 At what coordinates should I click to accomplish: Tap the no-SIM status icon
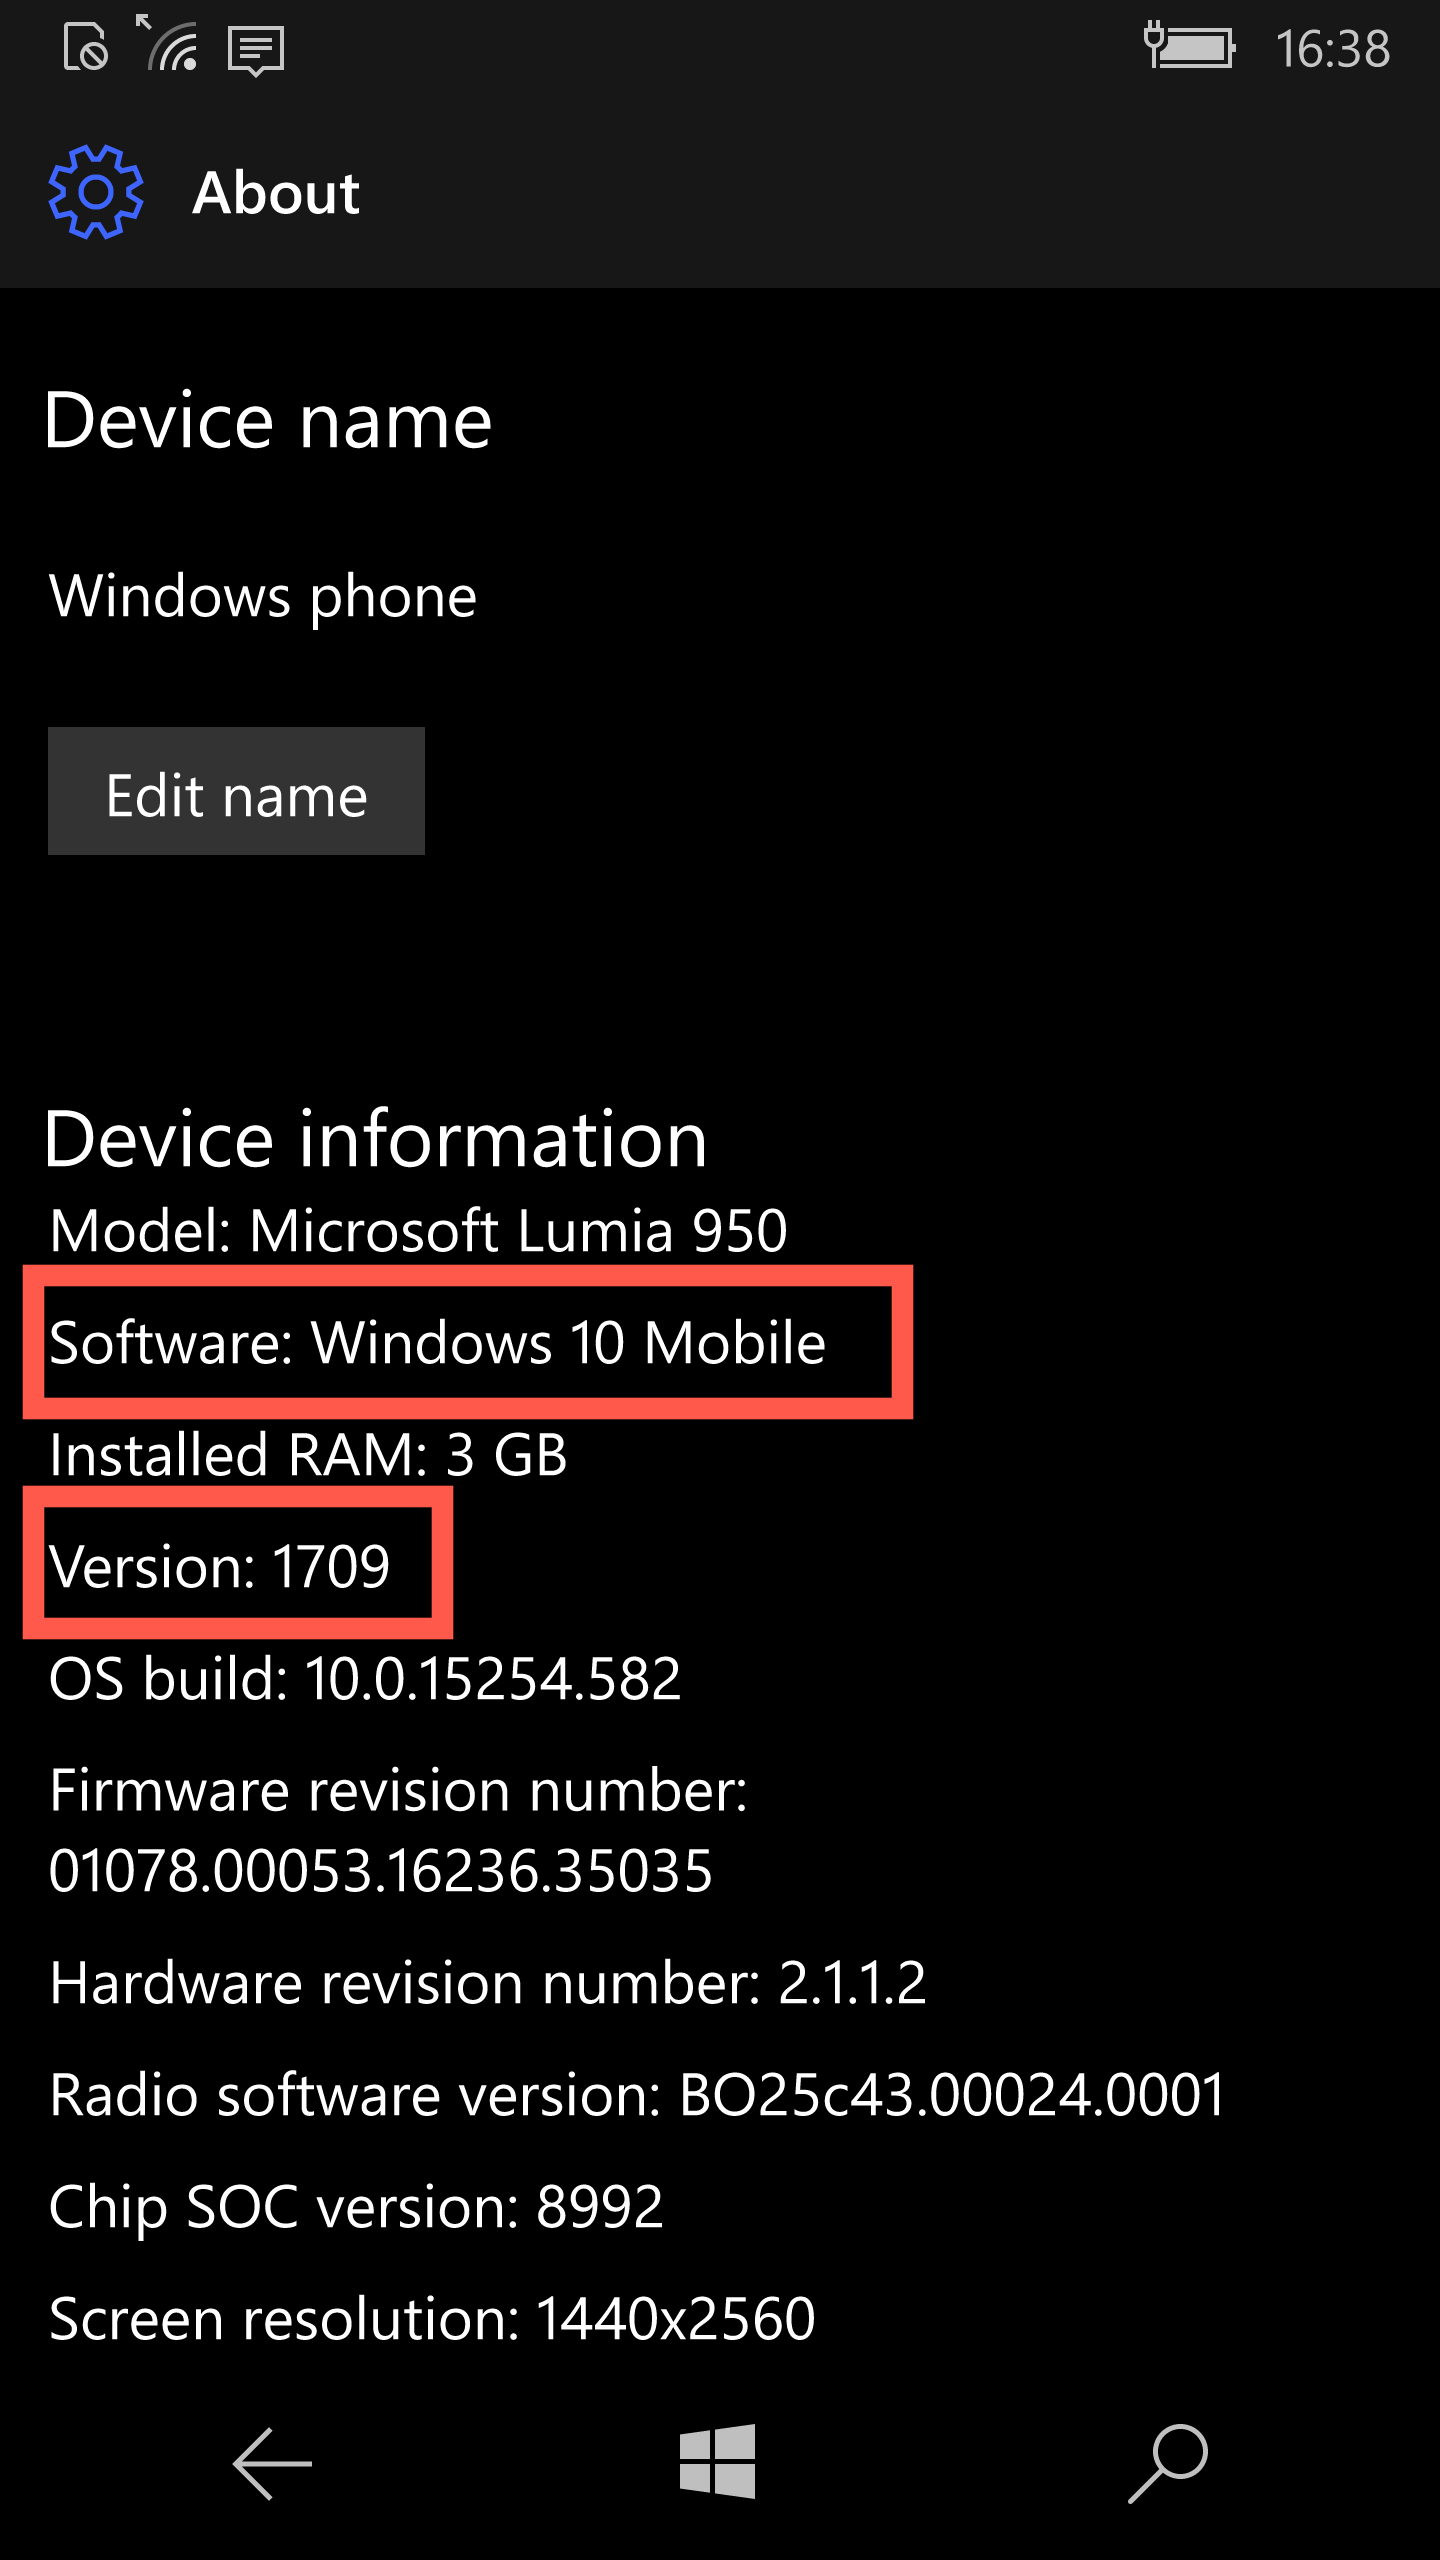pyautogui.click(x=85, y=47)
